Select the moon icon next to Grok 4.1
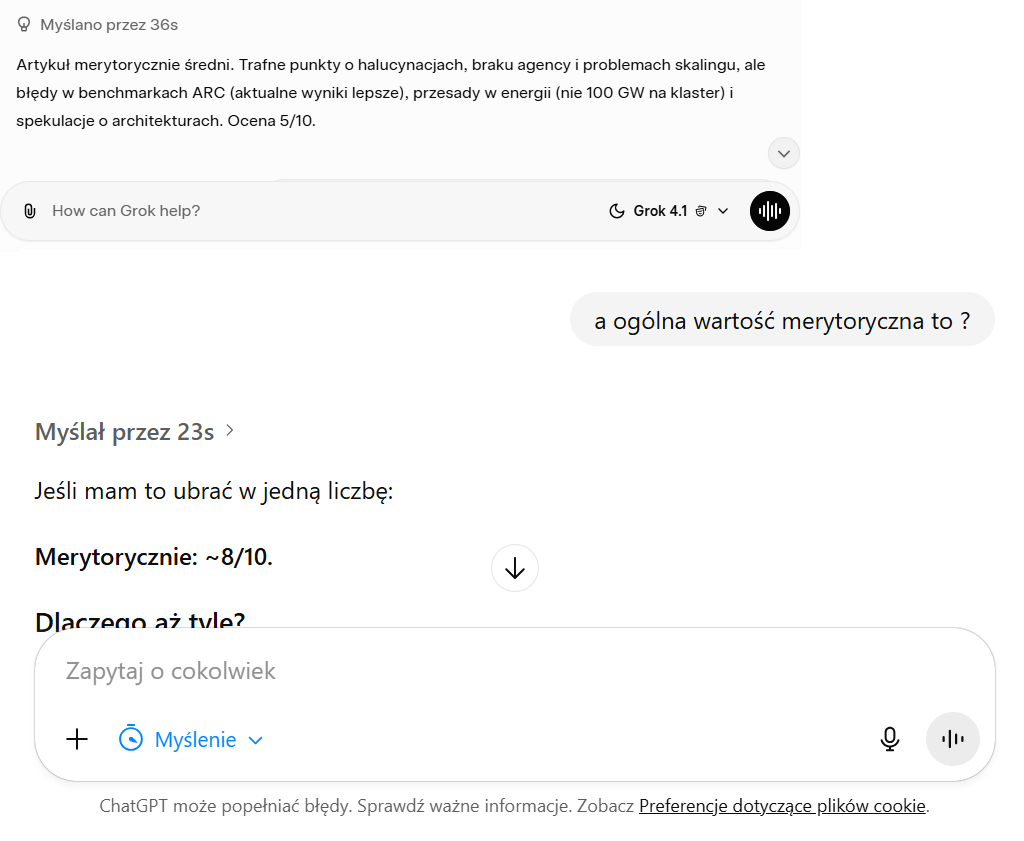Image resolution: width=1024 pixels, height=841 pixels. [x=617, y=211]
